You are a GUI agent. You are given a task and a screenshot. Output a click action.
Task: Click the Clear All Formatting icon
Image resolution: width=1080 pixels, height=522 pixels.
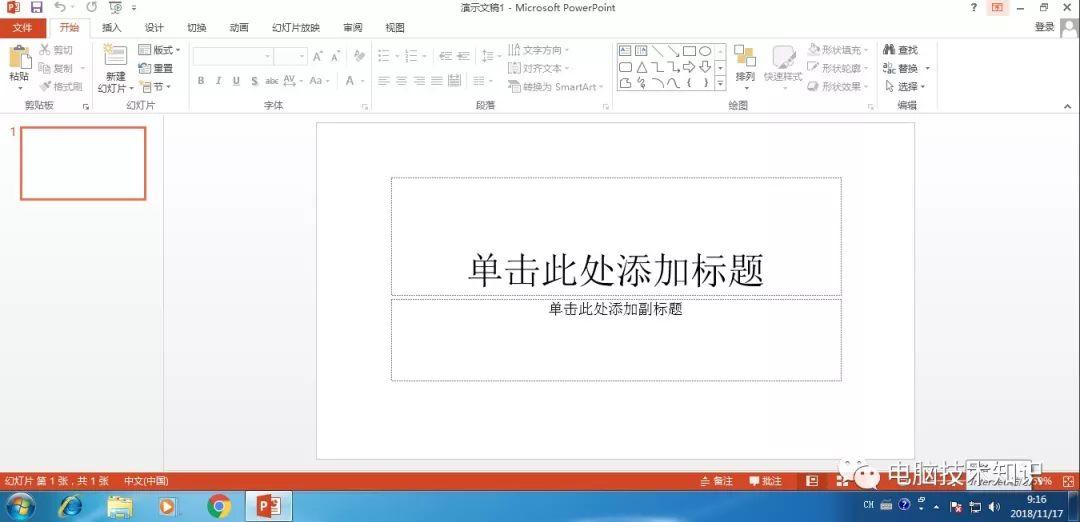pyautogui.click(x=359, y=56)
